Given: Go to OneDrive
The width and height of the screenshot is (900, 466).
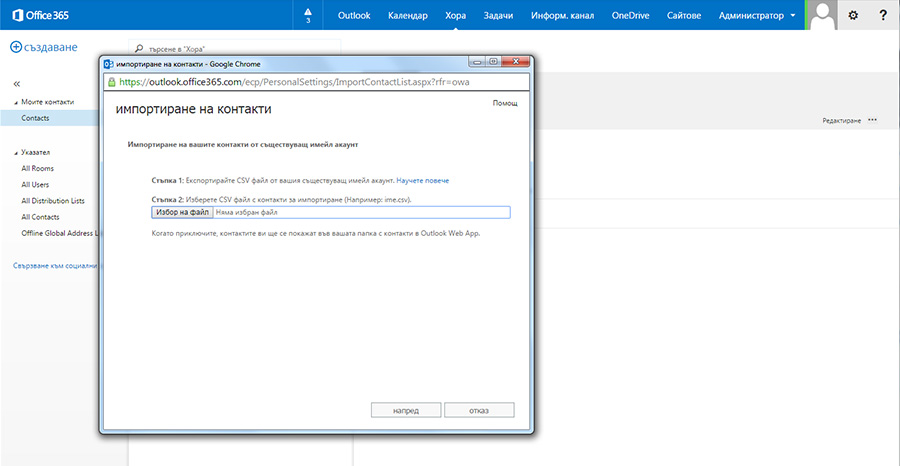Looking at the screenshot, I should (631, 15).
